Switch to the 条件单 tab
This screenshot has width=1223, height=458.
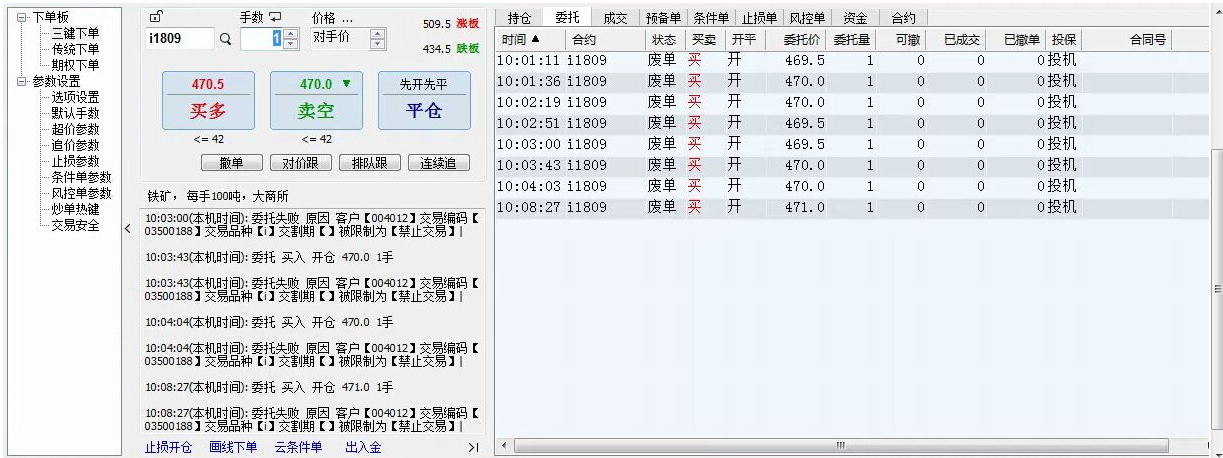pyautogui.click(x=711, y=18)
